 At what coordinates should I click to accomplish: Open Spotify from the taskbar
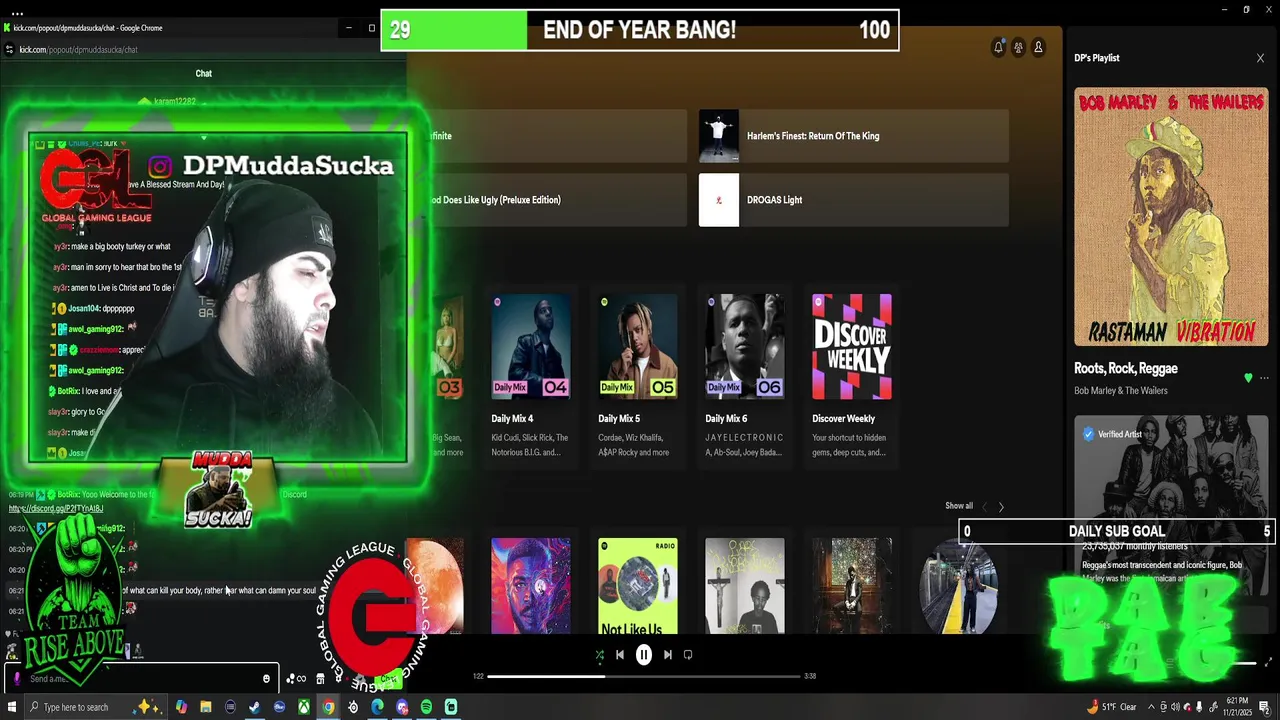point(426,707)
